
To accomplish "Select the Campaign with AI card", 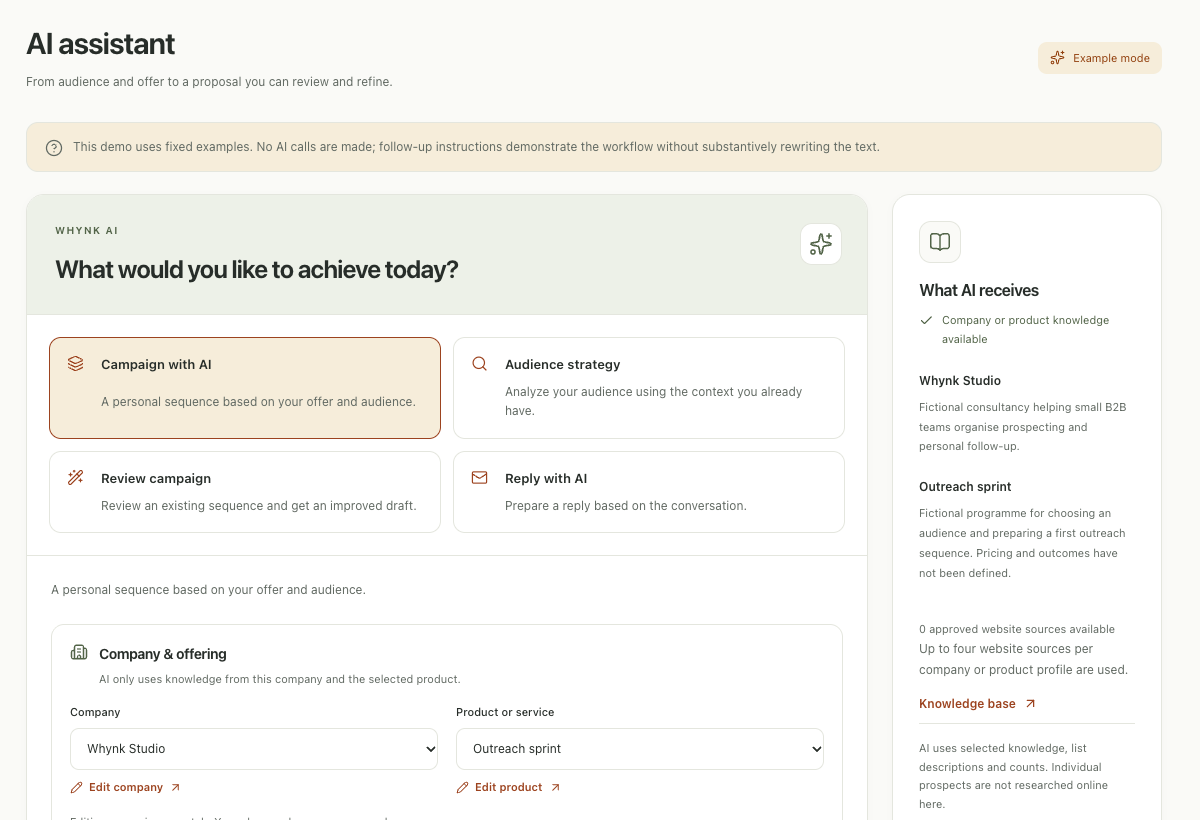I will point(245,388).
